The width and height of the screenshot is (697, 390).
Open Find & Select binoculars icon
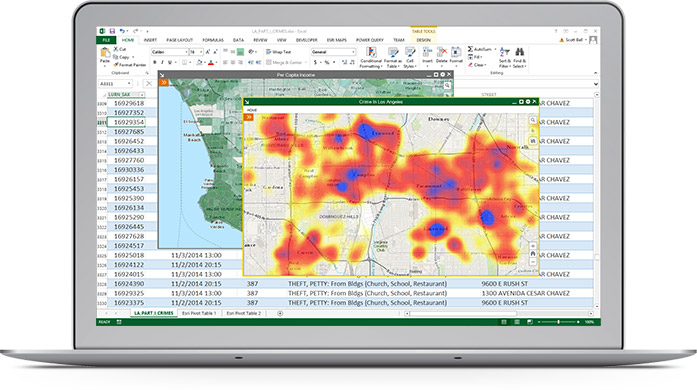click(x=520, y=52)
